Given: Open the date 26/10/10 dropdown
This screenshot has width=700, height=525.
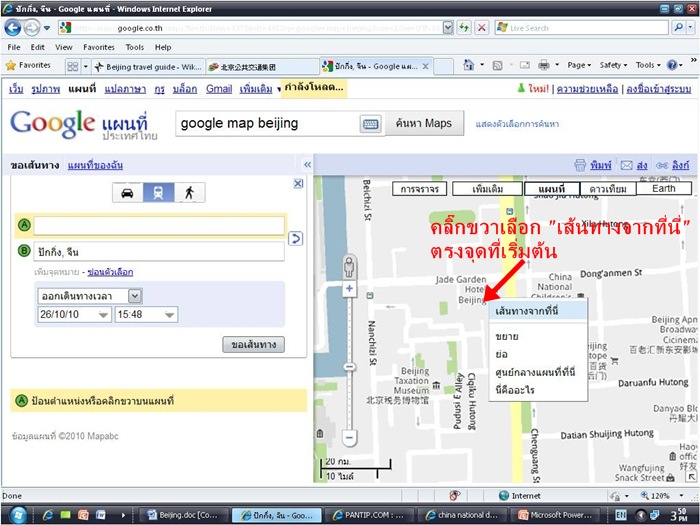Looking at the screenshot, I should [x=103, y=315].
